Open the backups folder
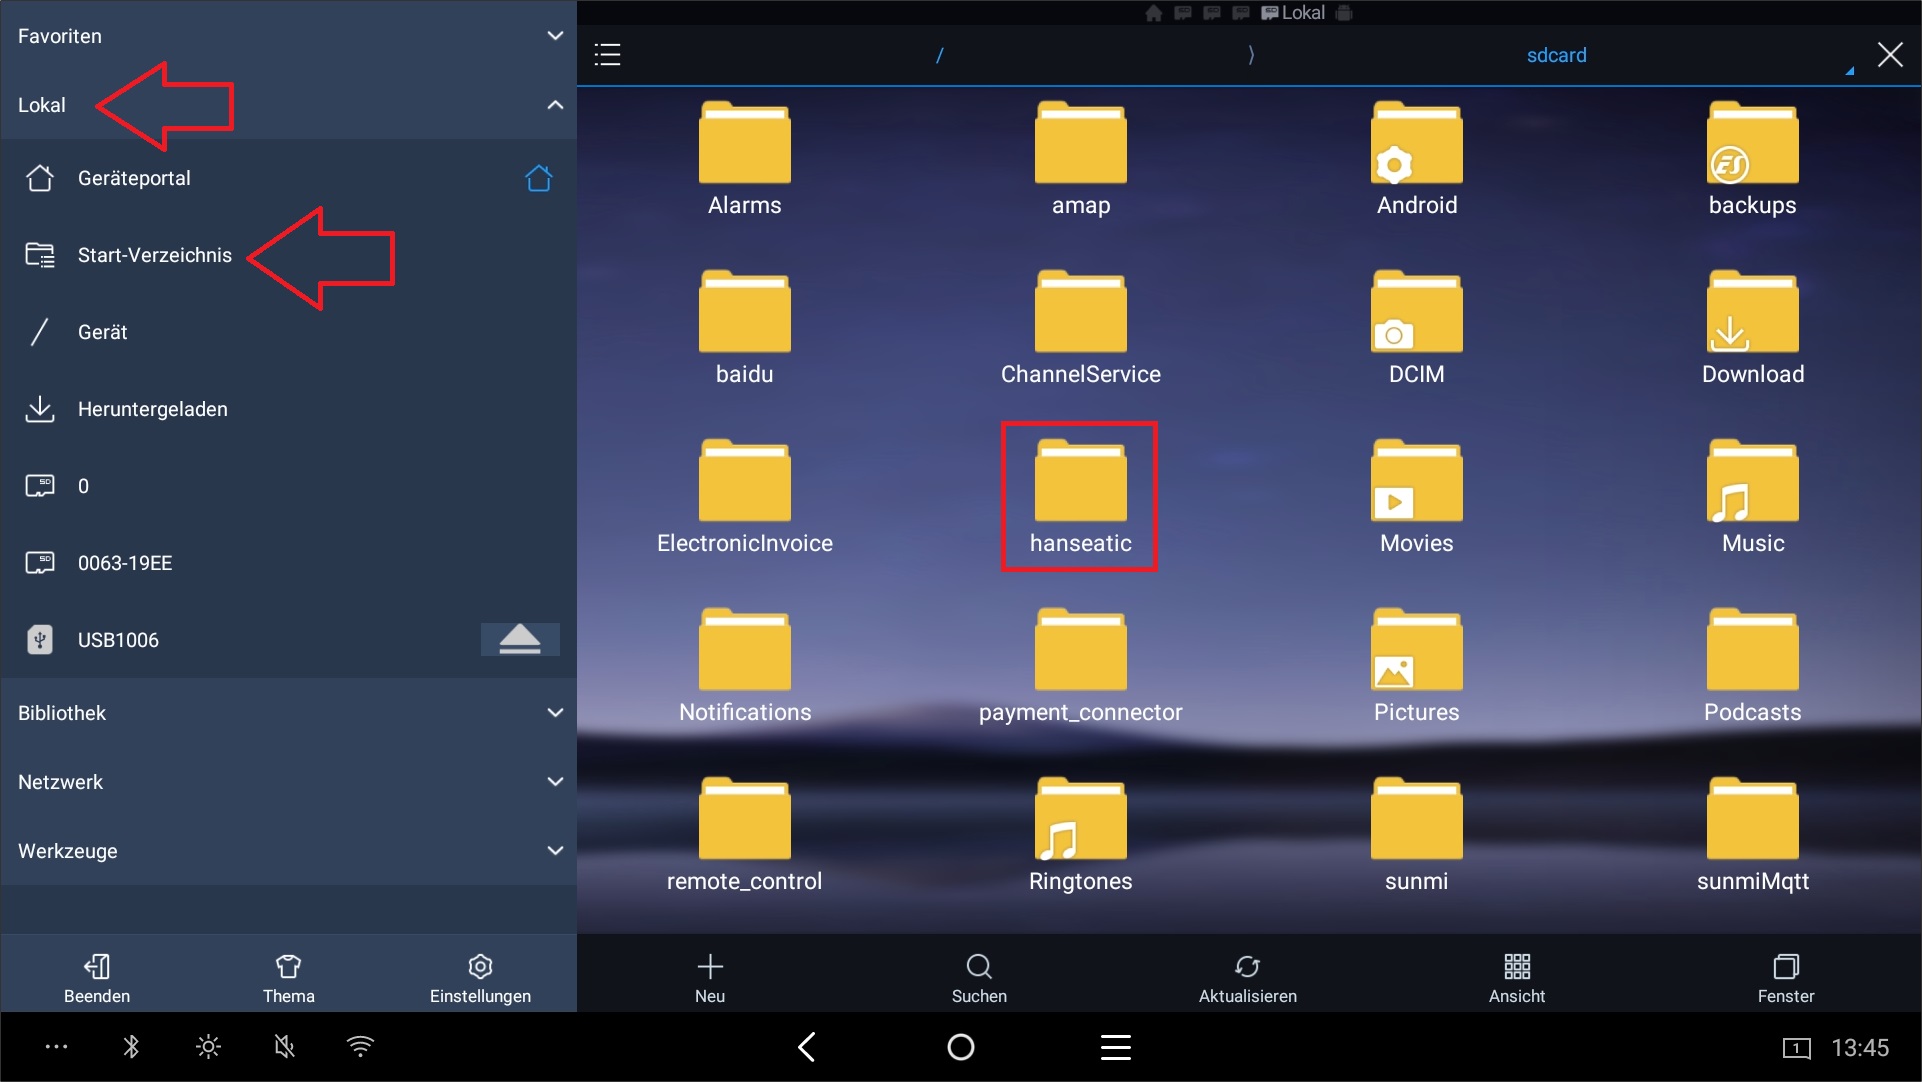 (1752, 160)
